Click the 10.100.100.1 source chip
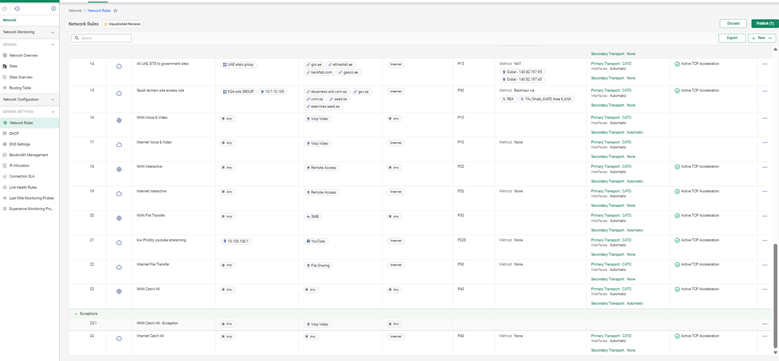The width and height of the screenshot is (779, 361). click(x=237, y=241)
